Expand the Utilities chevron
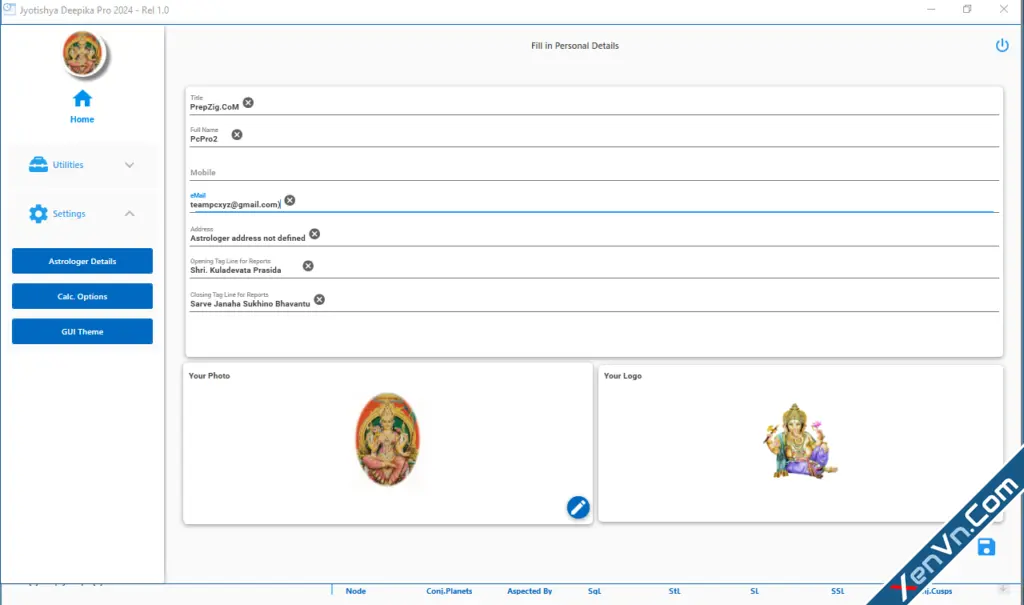 coord(129,165)
